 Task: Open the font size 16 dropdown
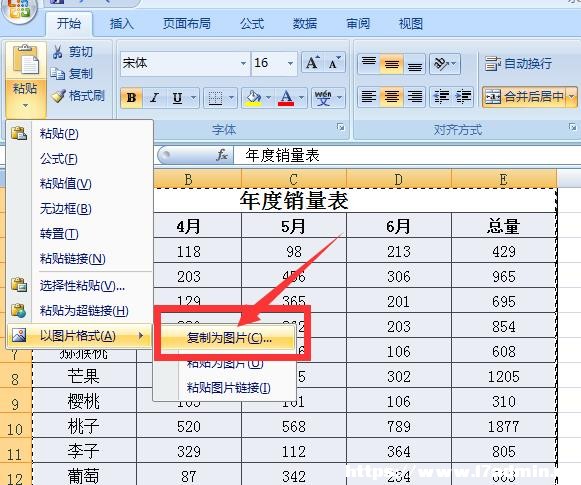pos(290,63)
